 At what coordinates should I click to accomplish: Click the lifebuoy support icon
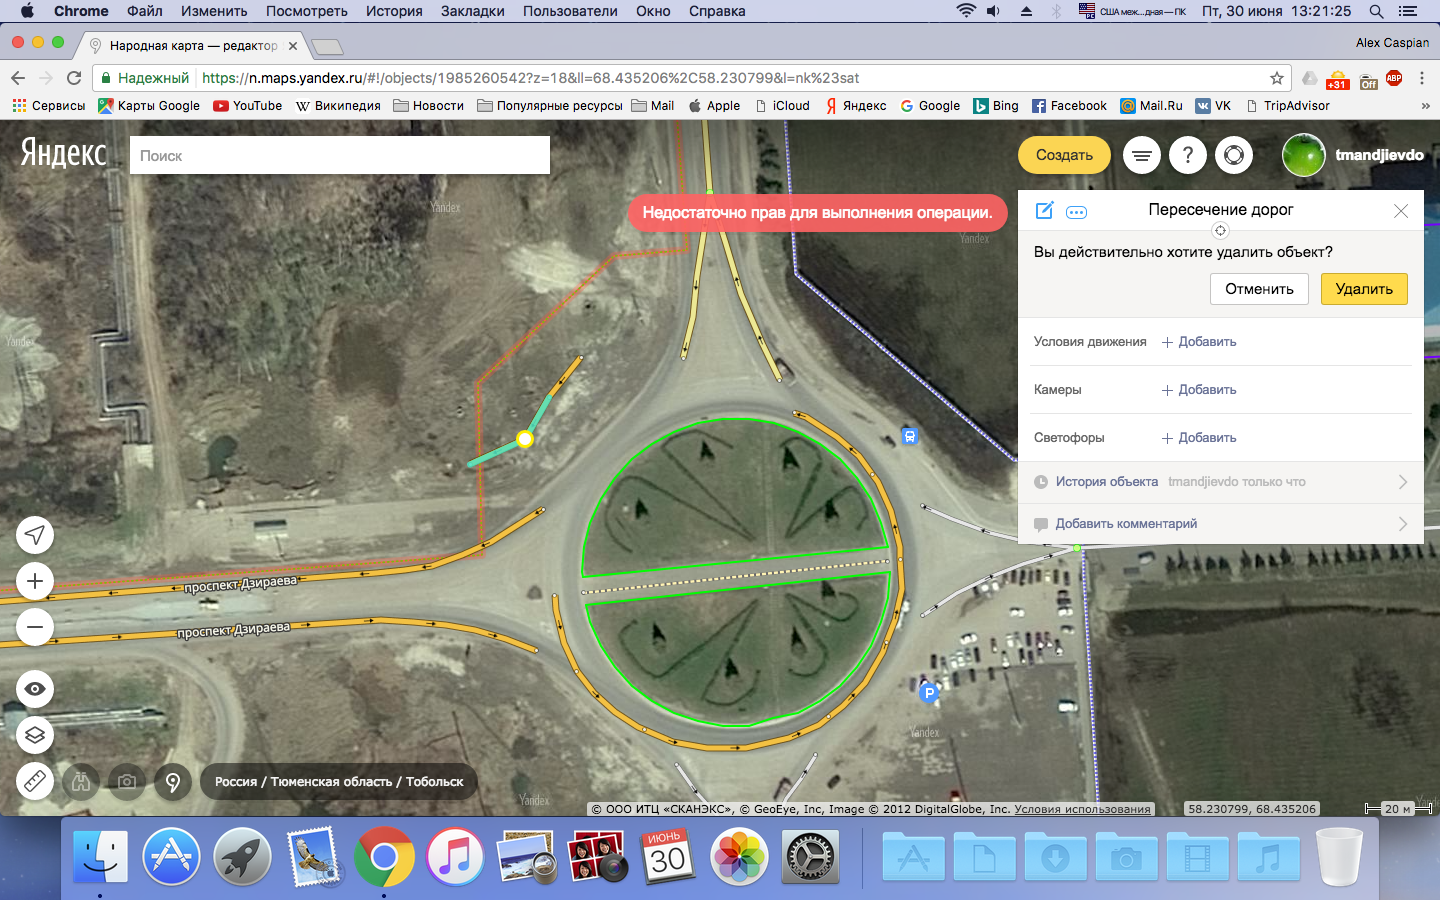pos(1234,155)
